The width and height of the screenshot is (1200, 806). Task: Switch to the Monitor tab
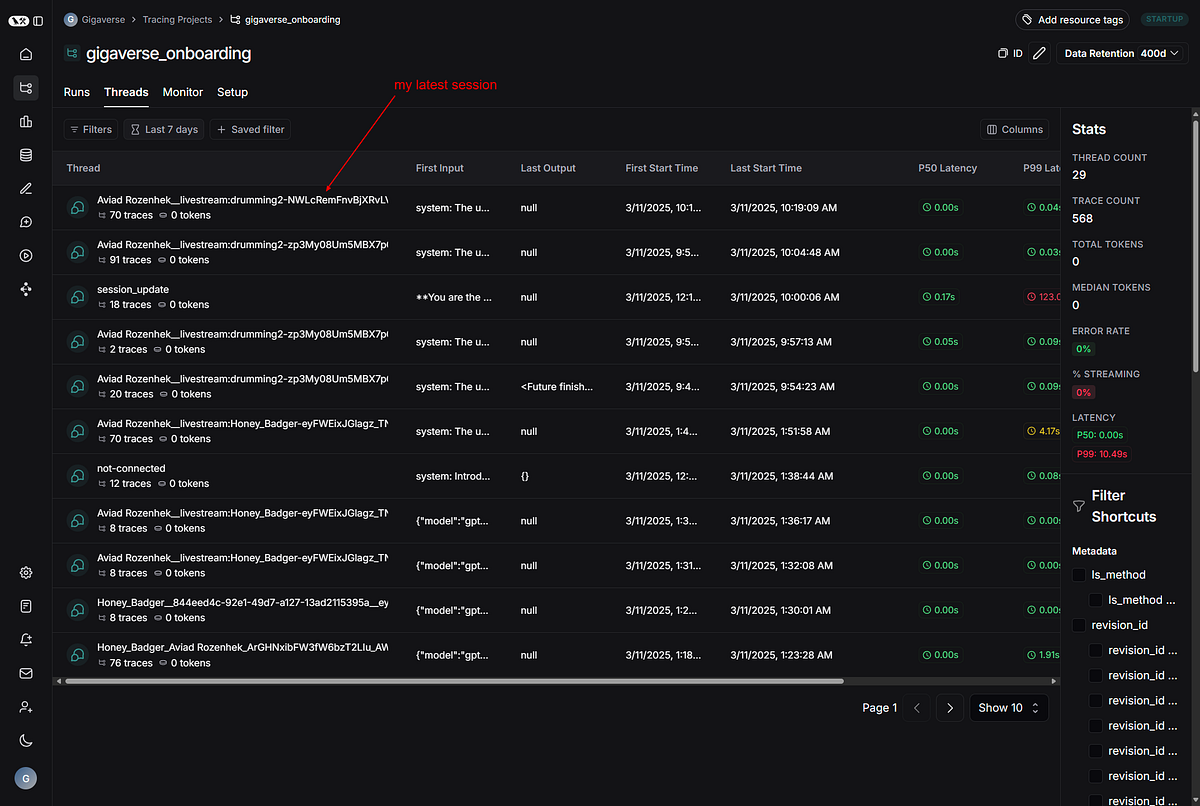point(182,92)
